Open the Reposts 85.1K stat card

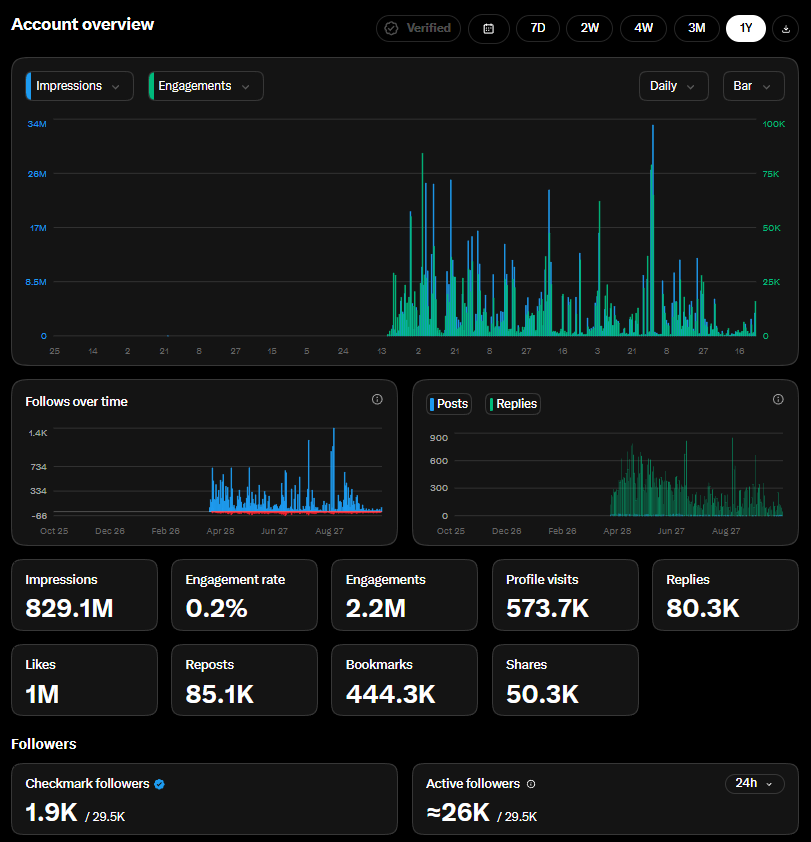(x=244, y=680)
